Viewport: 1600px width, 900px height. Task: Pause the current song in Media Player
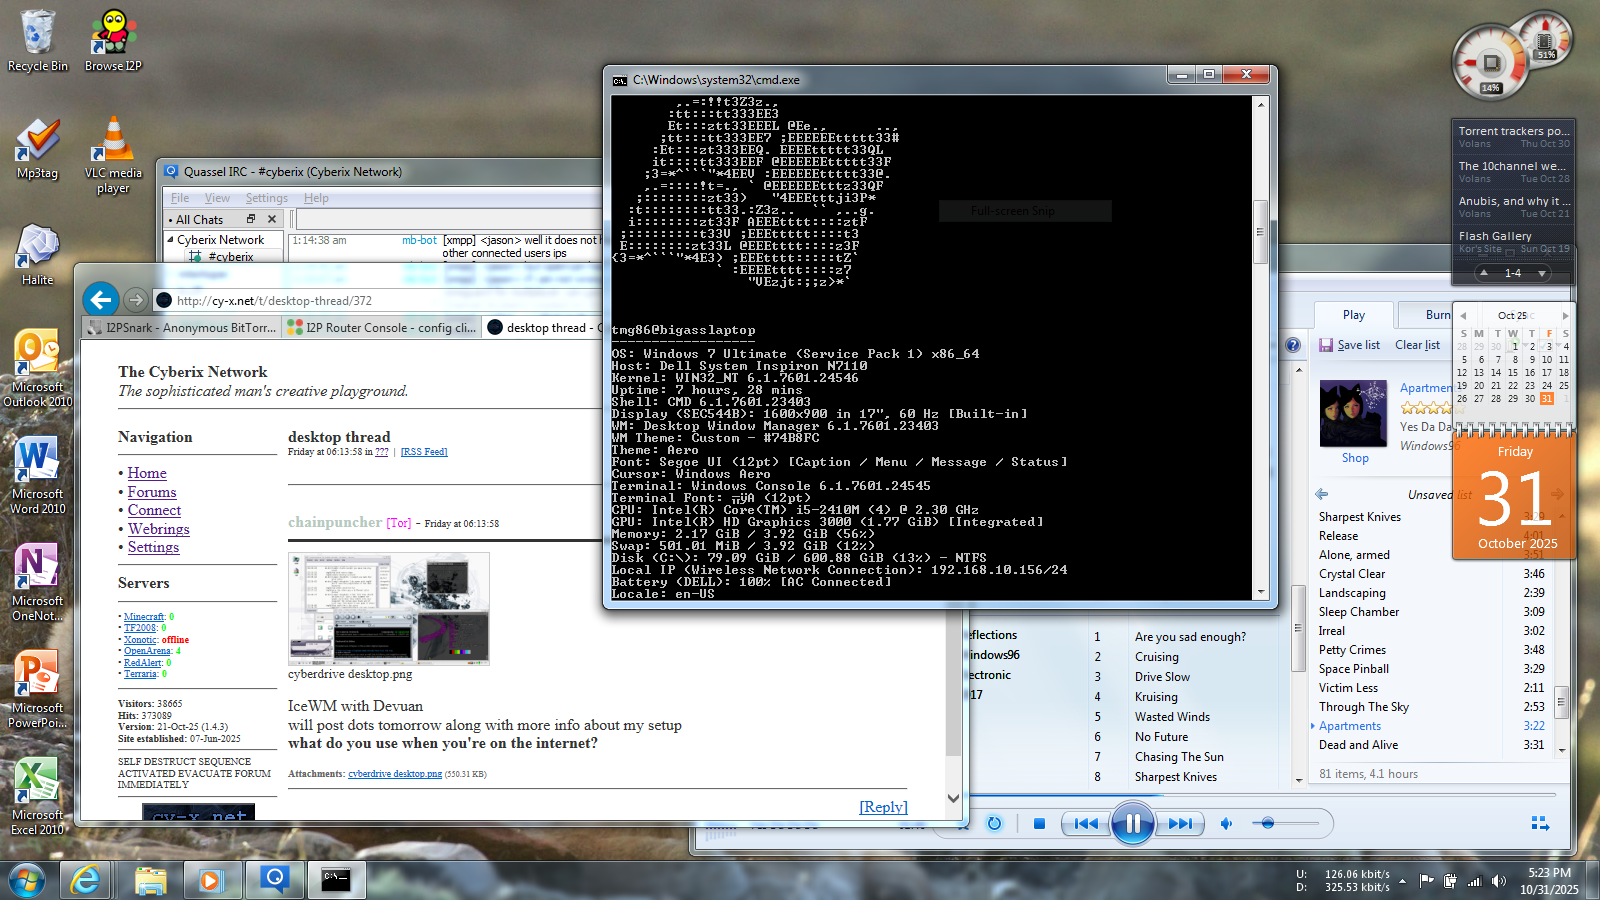coord(1133,824)
